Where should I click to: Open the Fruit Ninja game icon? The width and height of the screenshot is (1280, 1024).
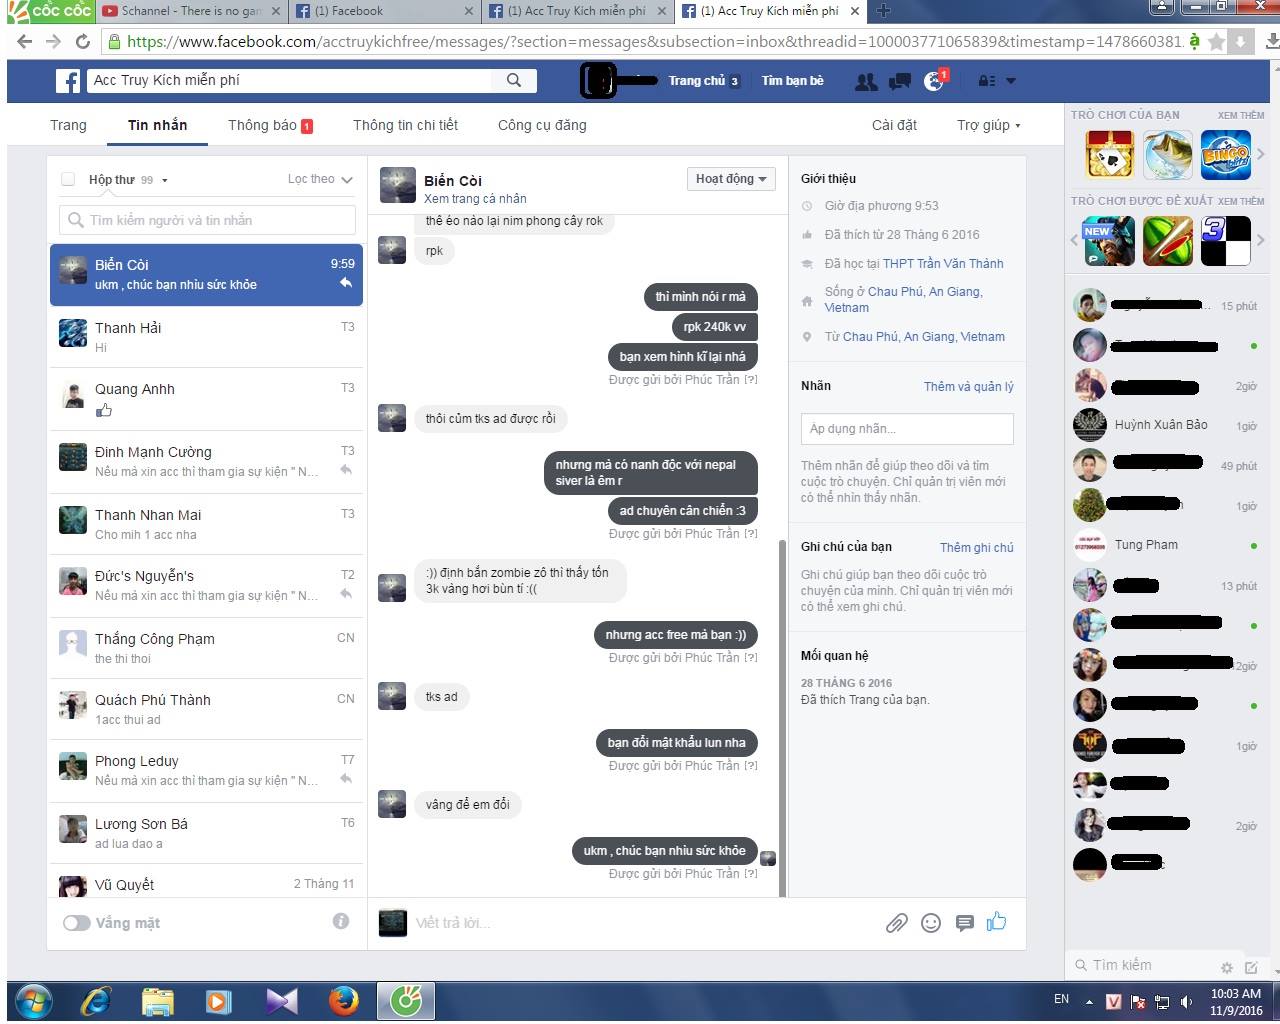(x=1168, y=241)
